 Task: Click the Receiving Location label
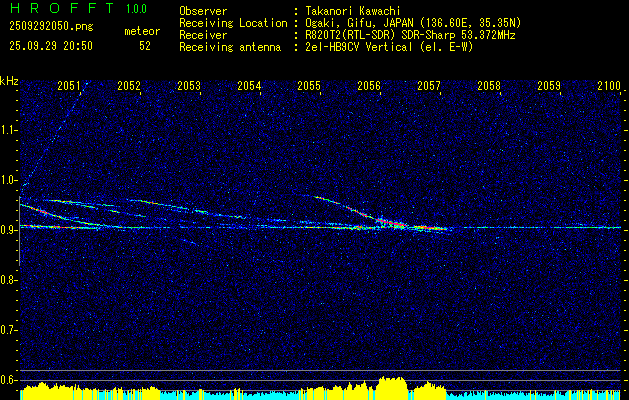coord(233,23)
